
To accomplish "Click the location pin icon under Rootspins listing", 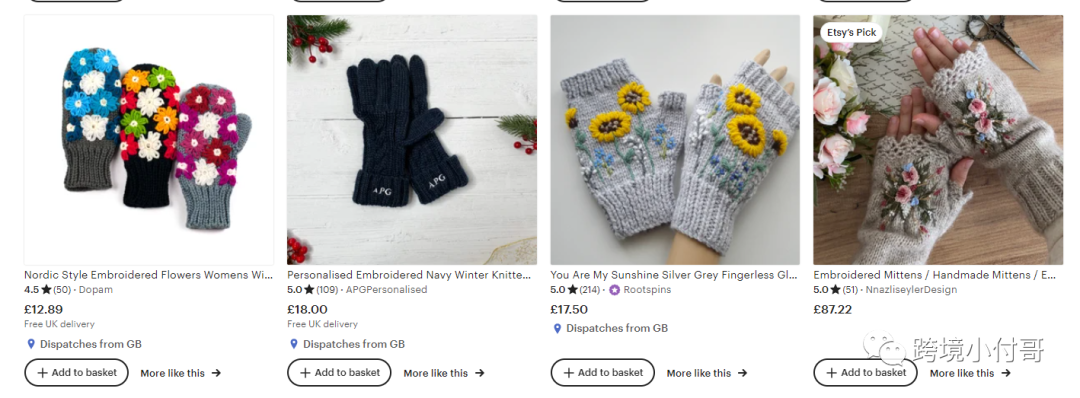I will click(557, 328).
